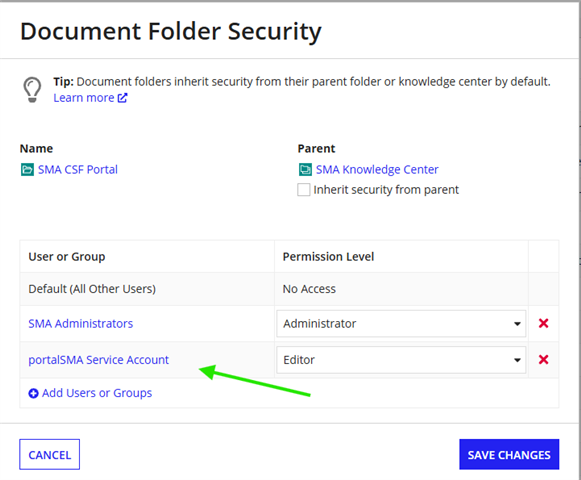The width and height of the screenshot is (581, 480).
Task: Enable Inherit security from parent checkbox
Action: click(x=303, y=190)
